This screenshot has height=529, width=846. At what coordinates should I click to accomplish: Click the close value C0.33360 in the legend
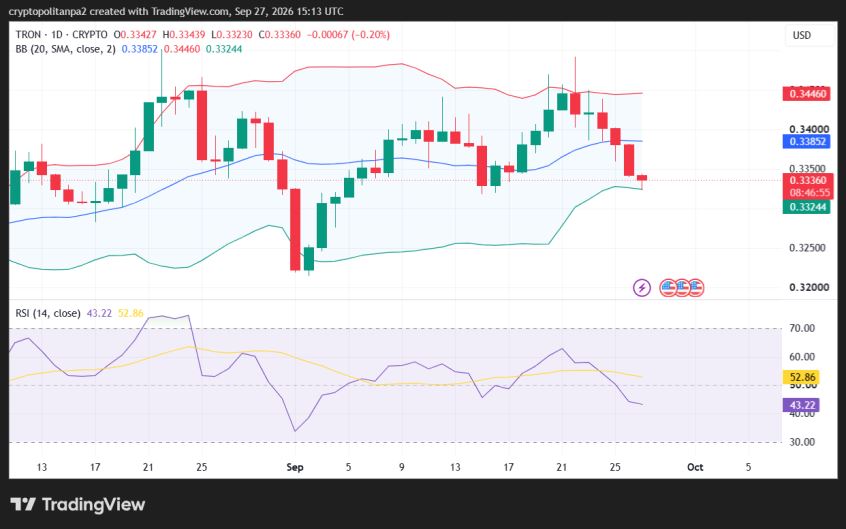click(279, 35)
